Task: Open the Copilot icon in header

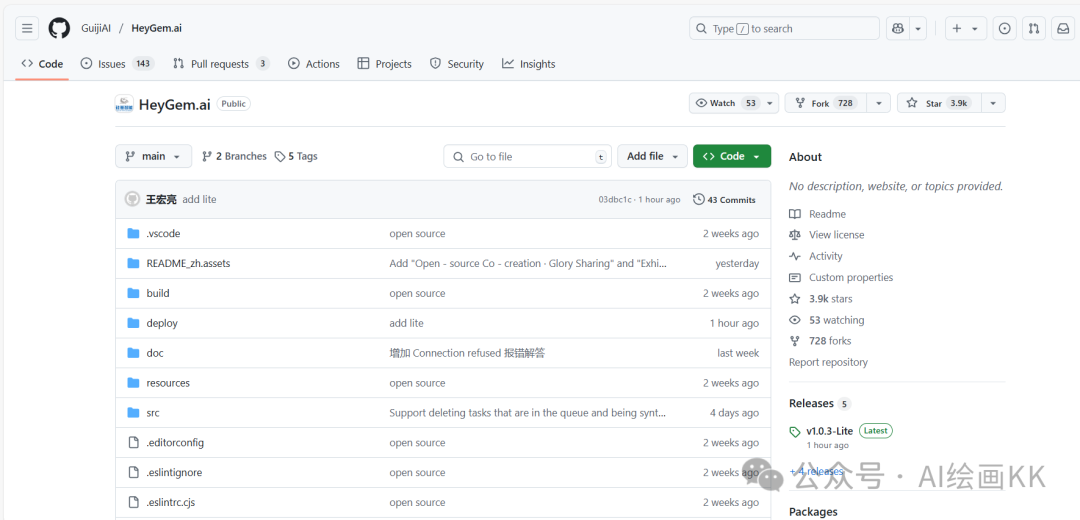Action: [897, 29]
